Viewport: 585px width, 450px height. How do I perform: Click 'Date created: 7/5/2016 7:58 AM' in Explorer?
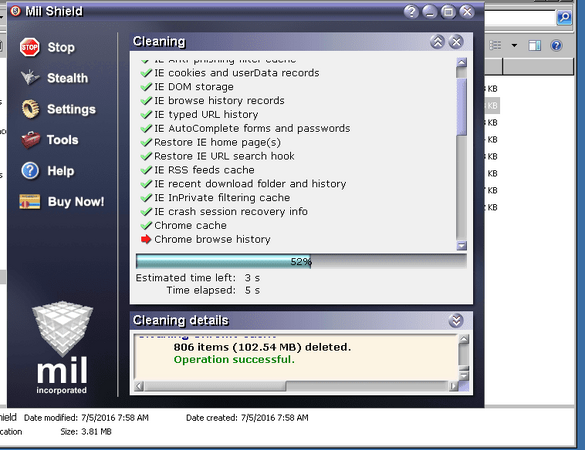247,418
